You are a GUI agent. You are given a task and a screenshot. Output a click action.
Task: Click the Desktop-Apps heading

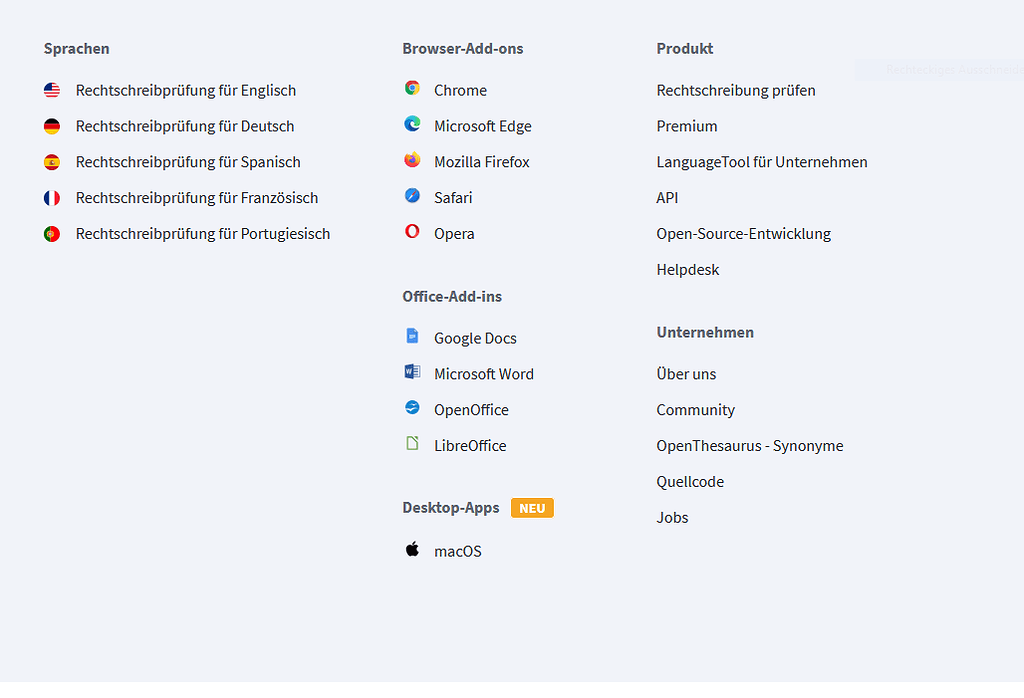[451, 508]
